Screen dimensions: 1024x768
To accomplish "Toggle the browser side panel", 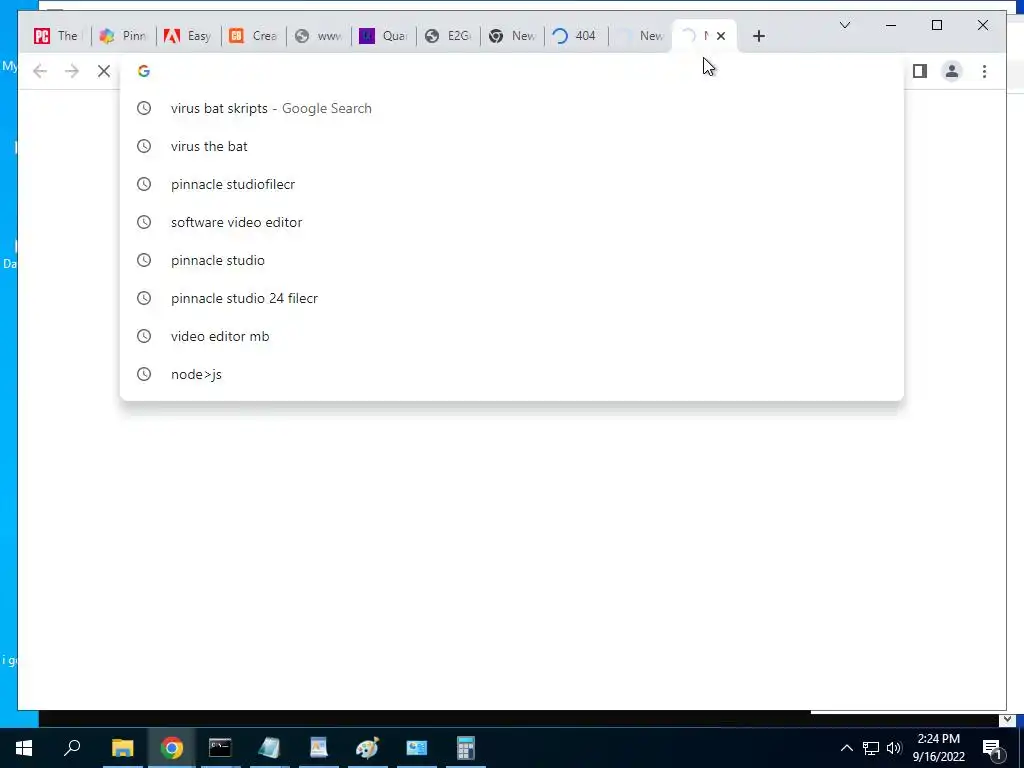I will [x=920, y=71].
